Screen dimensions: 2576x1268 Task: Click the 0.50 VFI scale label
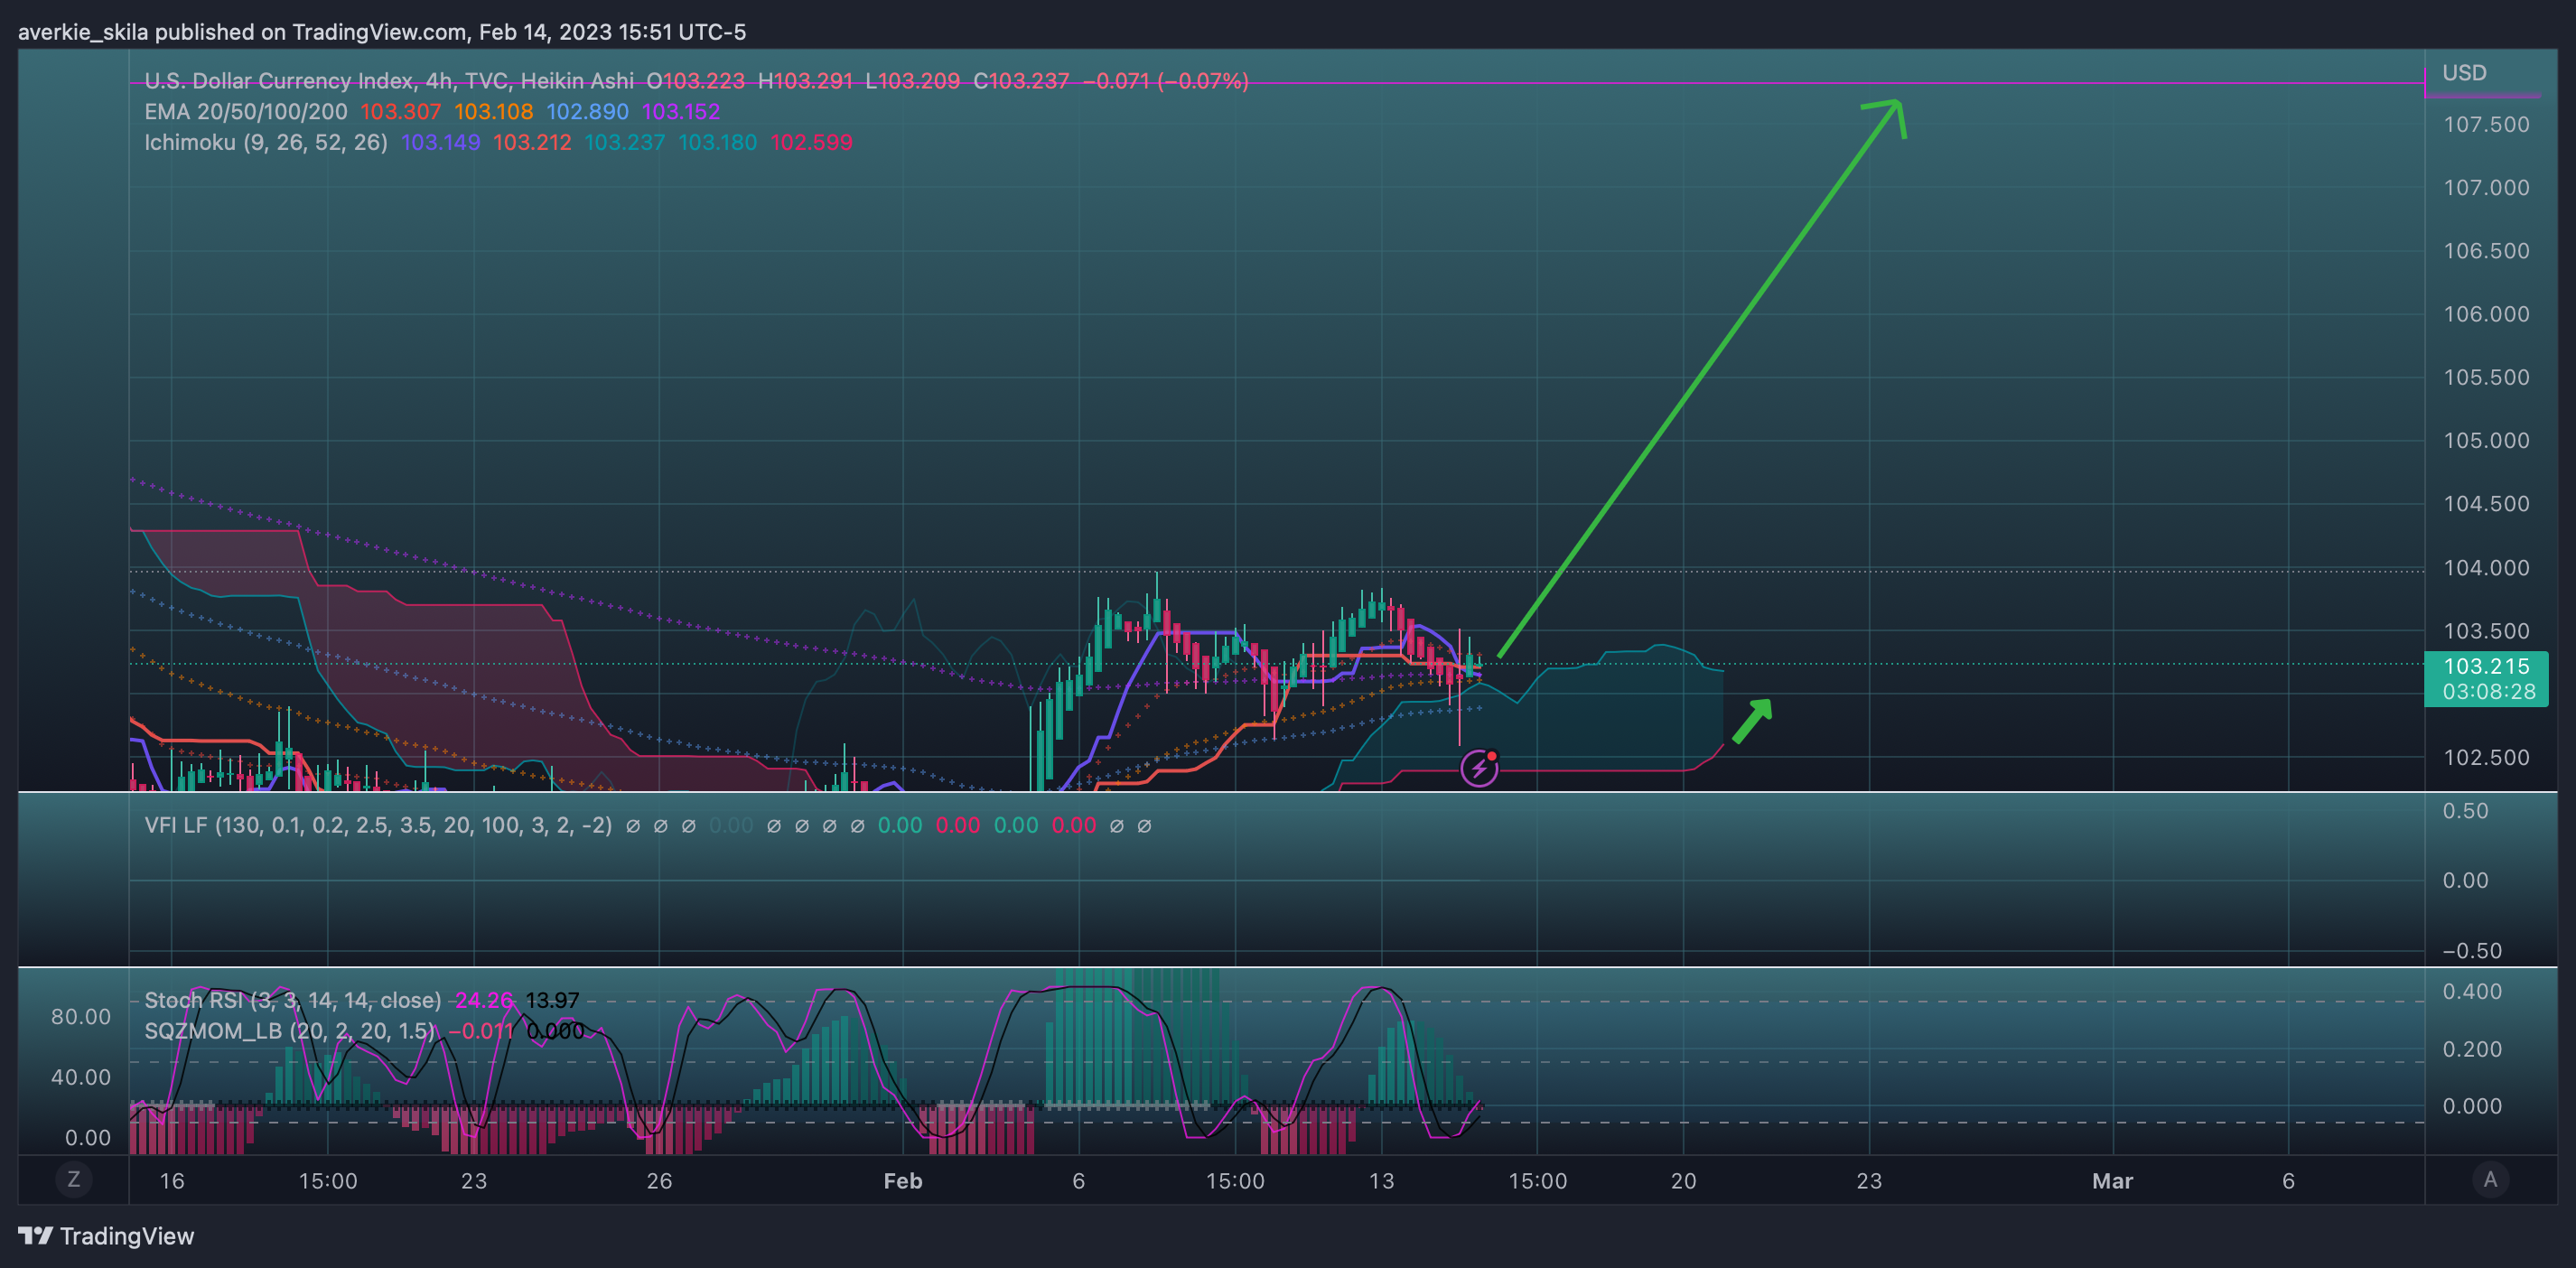(2466, 811)
